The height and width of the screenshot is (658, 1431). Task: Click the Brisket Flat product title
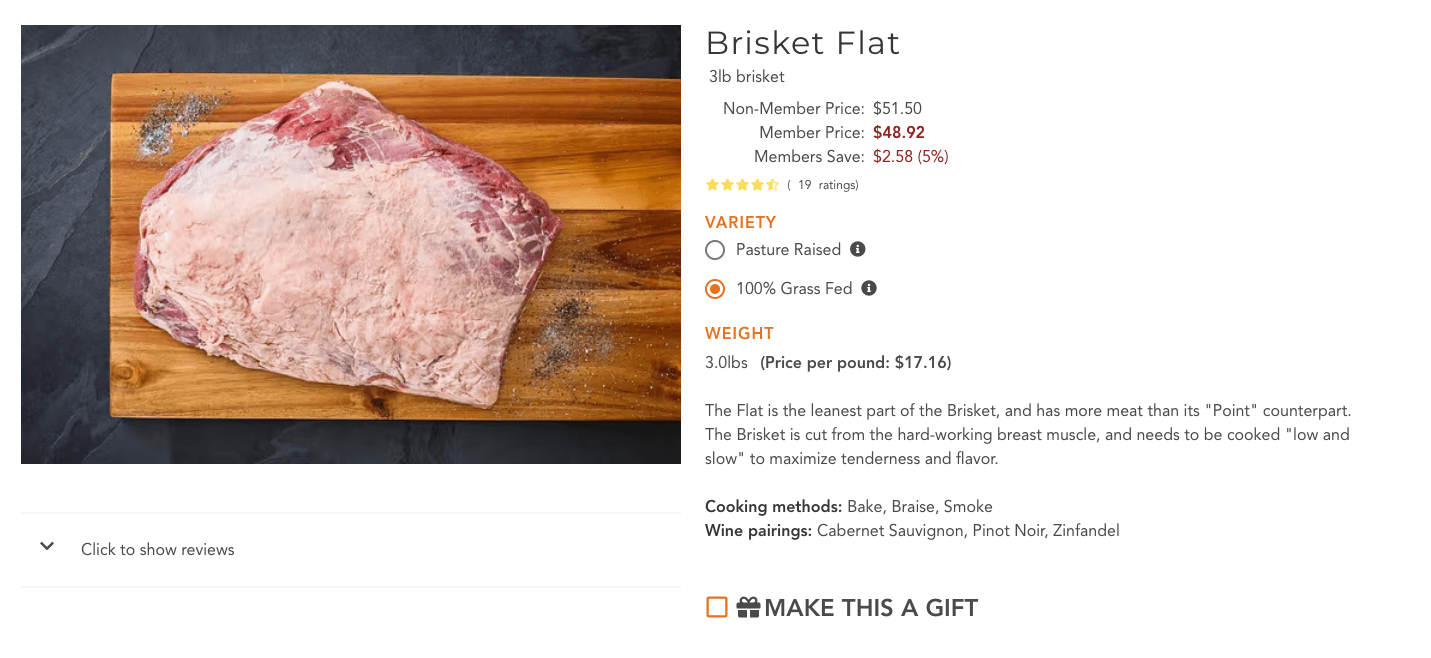(802, 42)
